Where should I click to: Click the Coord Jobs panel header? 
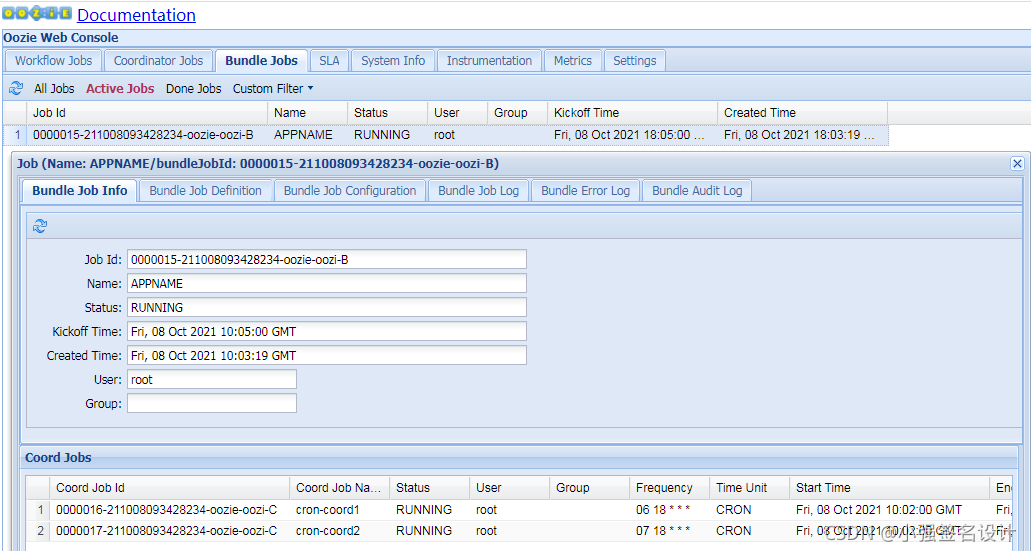tap(519, 458)
